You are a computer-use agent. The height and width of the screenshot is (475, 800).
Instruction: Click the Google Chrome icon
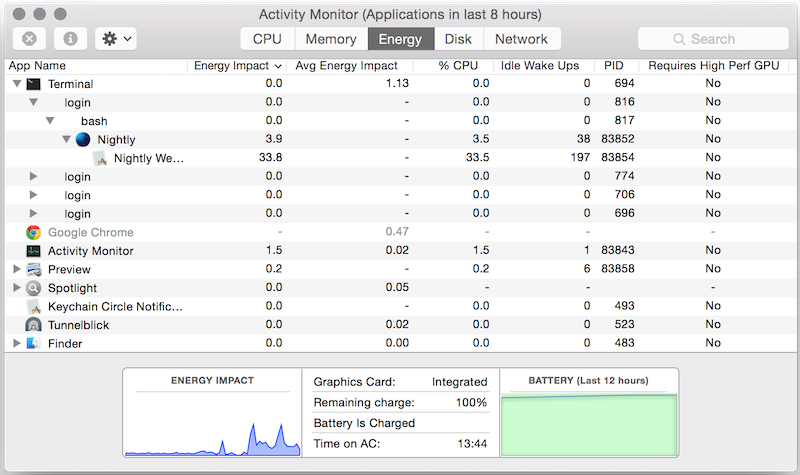tap(34, 232)
